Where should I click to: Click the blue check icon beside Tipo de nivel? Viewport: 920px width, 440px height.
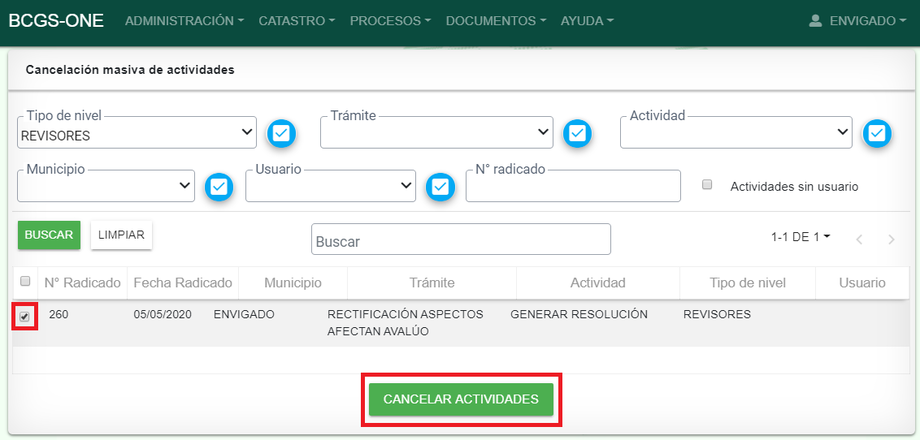pos(282,133)
